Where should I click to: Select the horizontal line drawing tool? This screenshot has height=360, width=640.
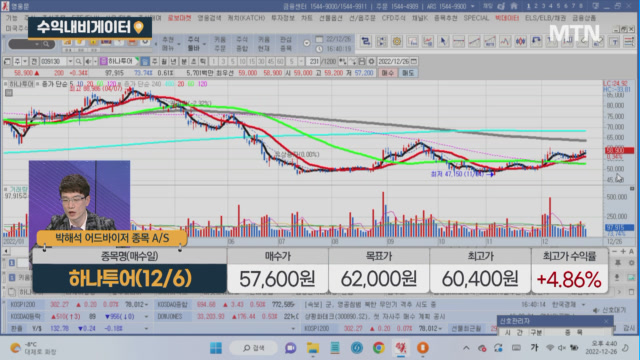(x=458, y=41)
